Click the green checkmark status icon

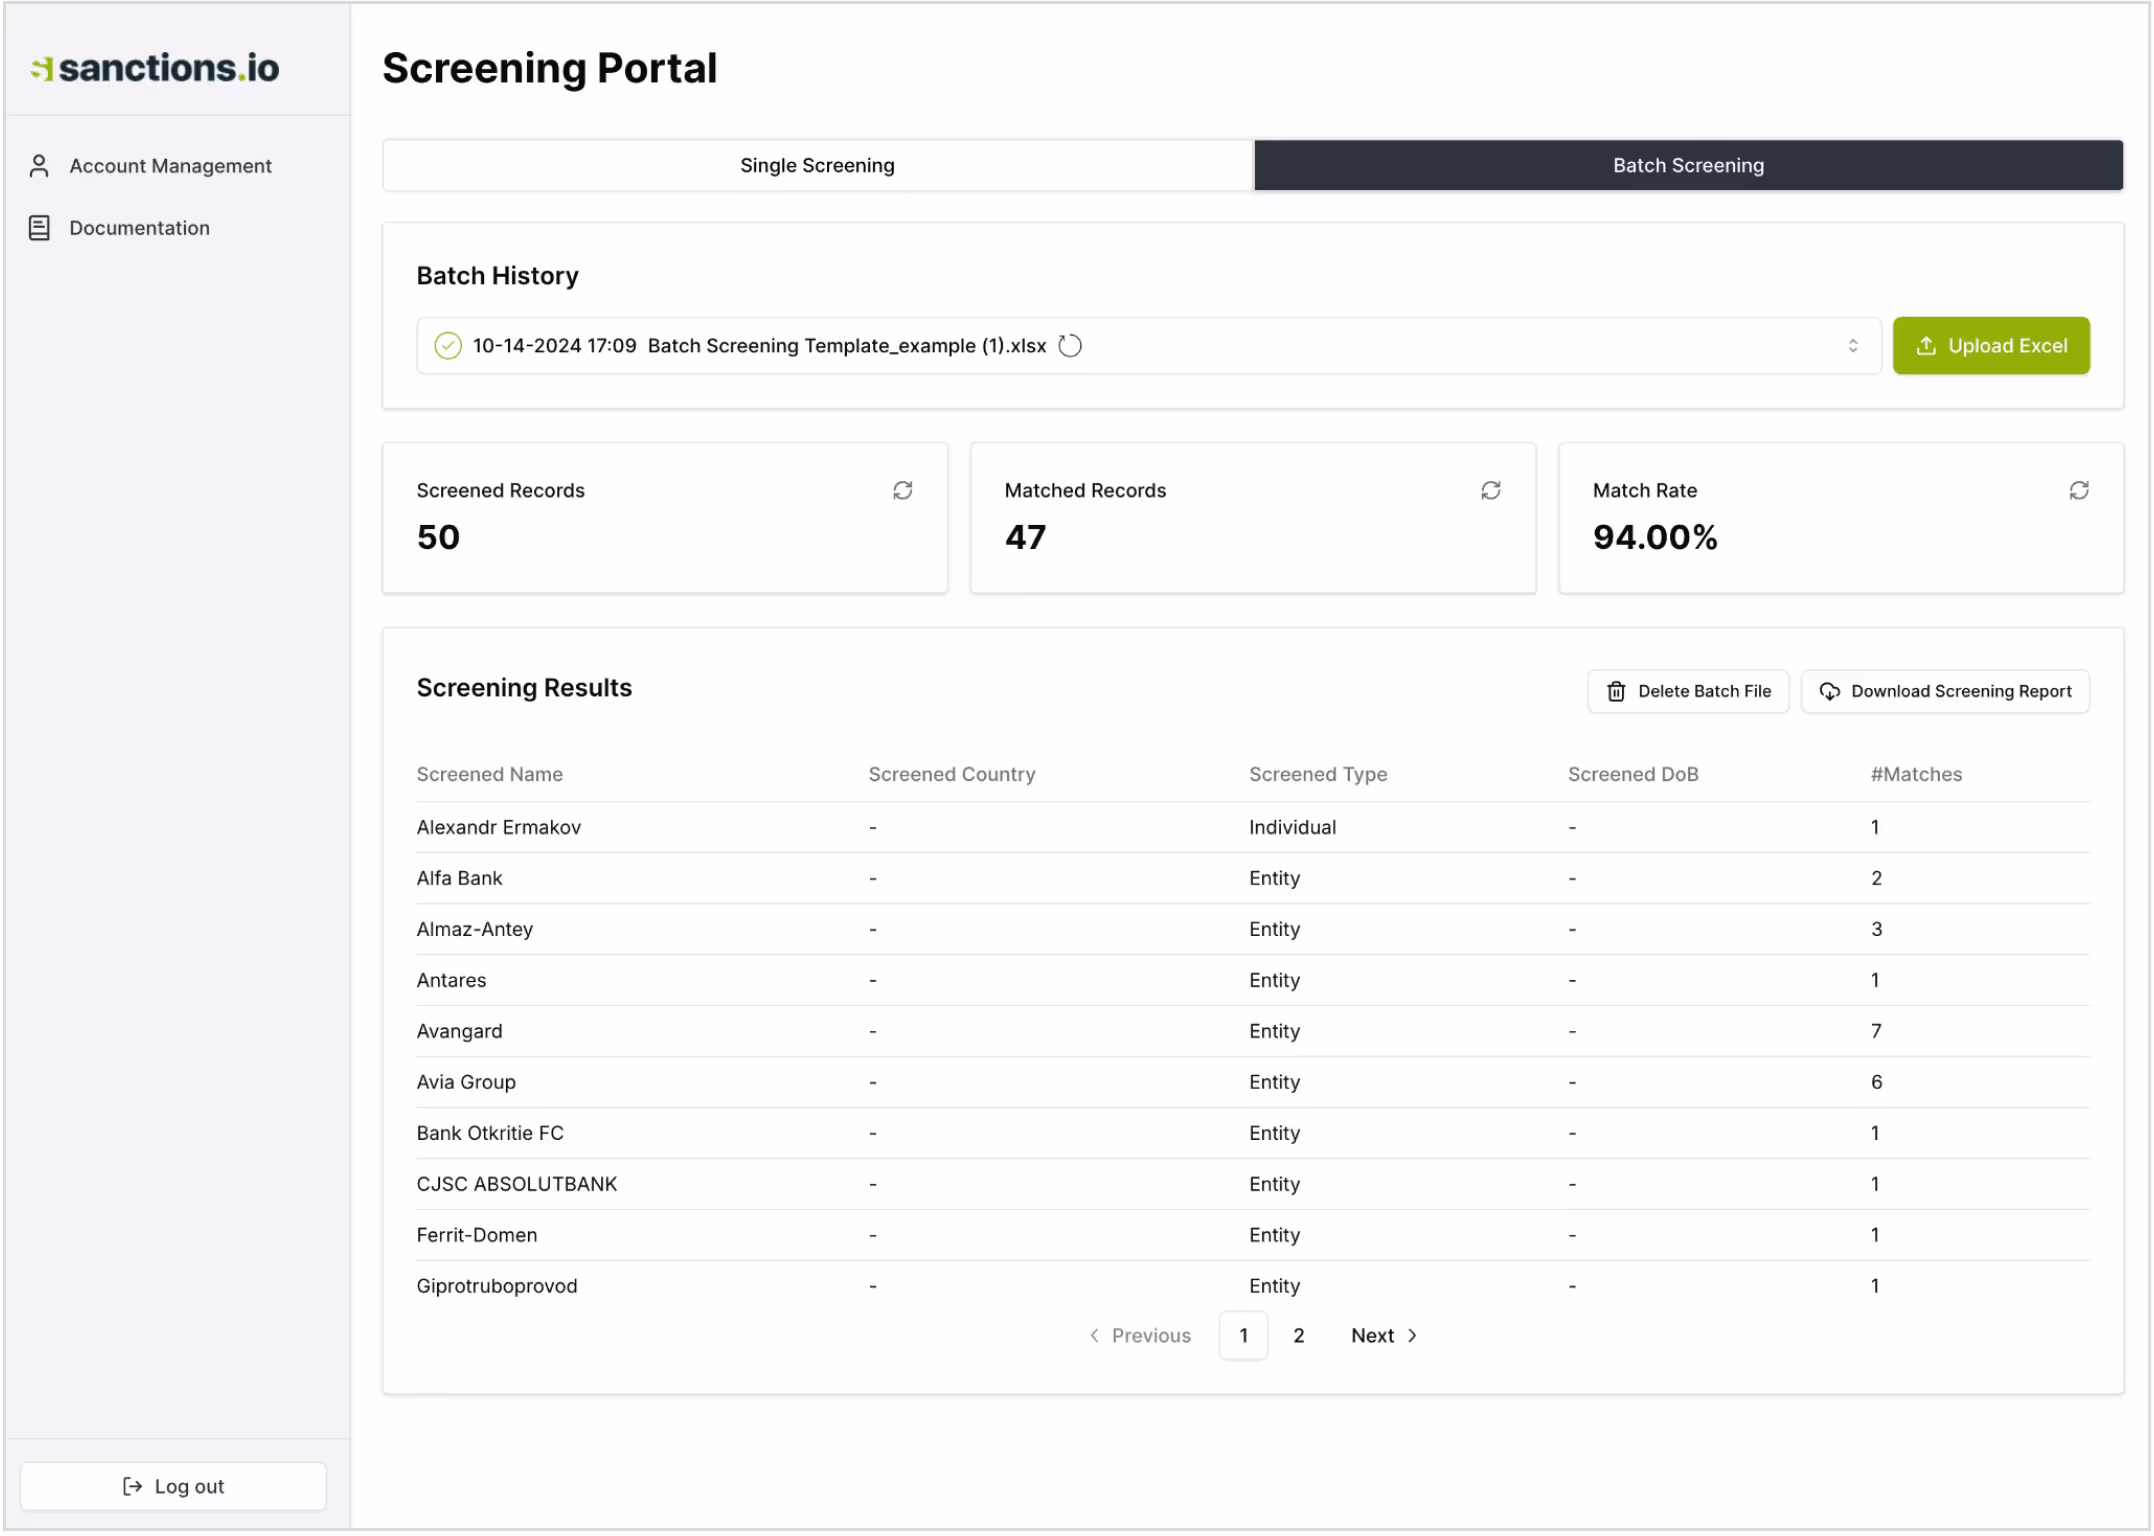click(x=447, y=346)
